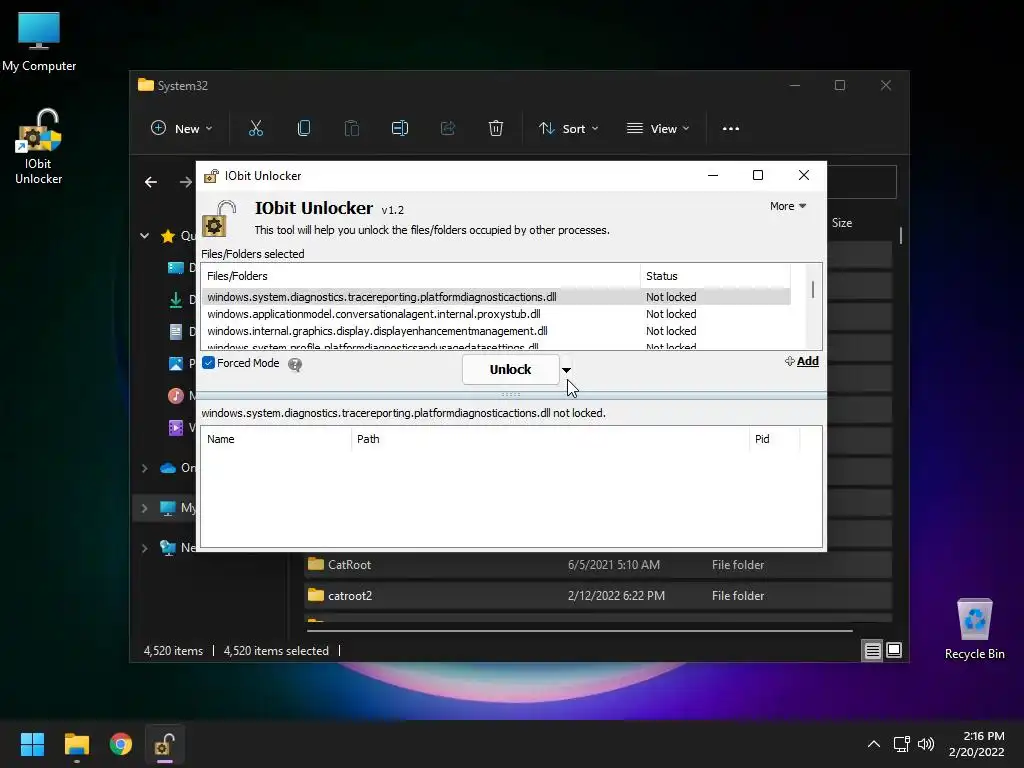Click the Path column header in process list
The width and height of the screenshot is (1024, 768).
(550, 440)
